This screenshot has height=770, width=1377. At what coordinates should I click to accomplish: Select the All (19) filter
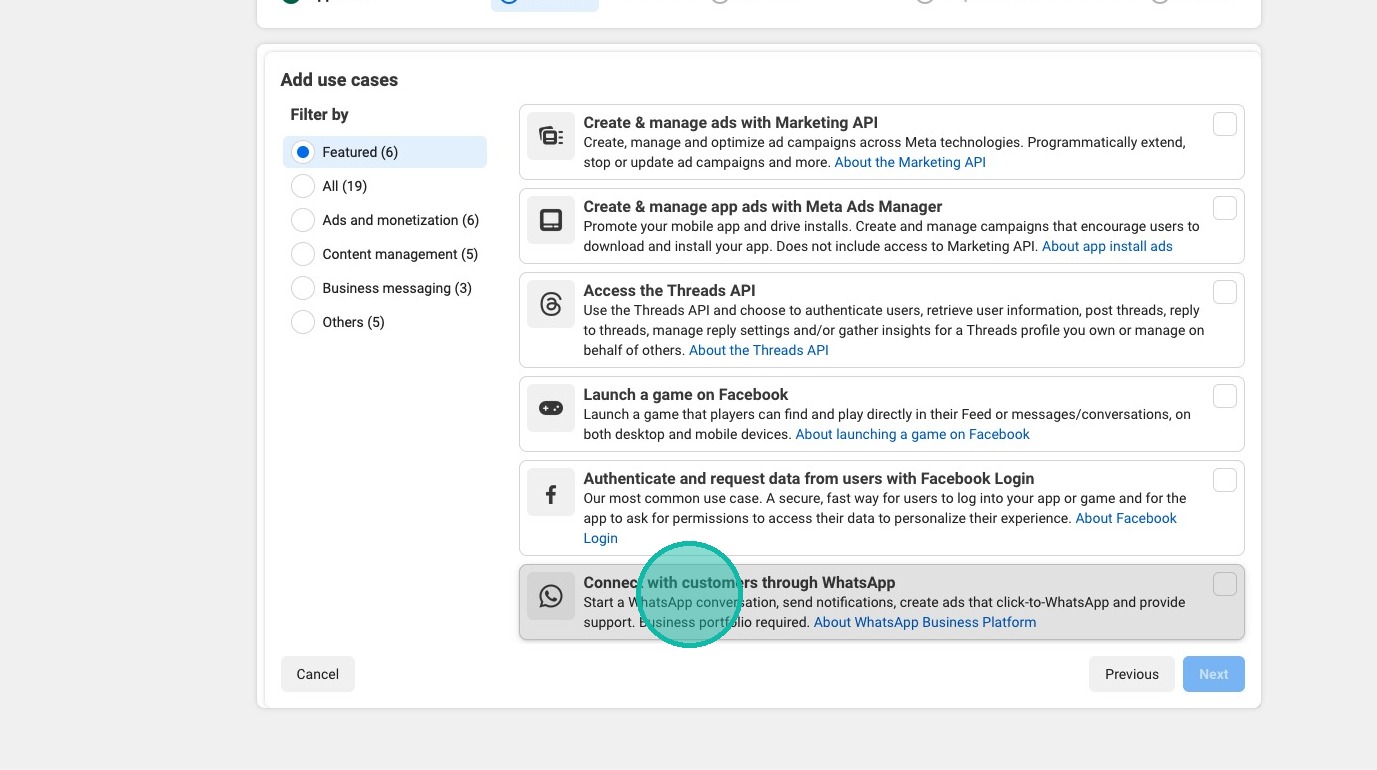point(303,186)
